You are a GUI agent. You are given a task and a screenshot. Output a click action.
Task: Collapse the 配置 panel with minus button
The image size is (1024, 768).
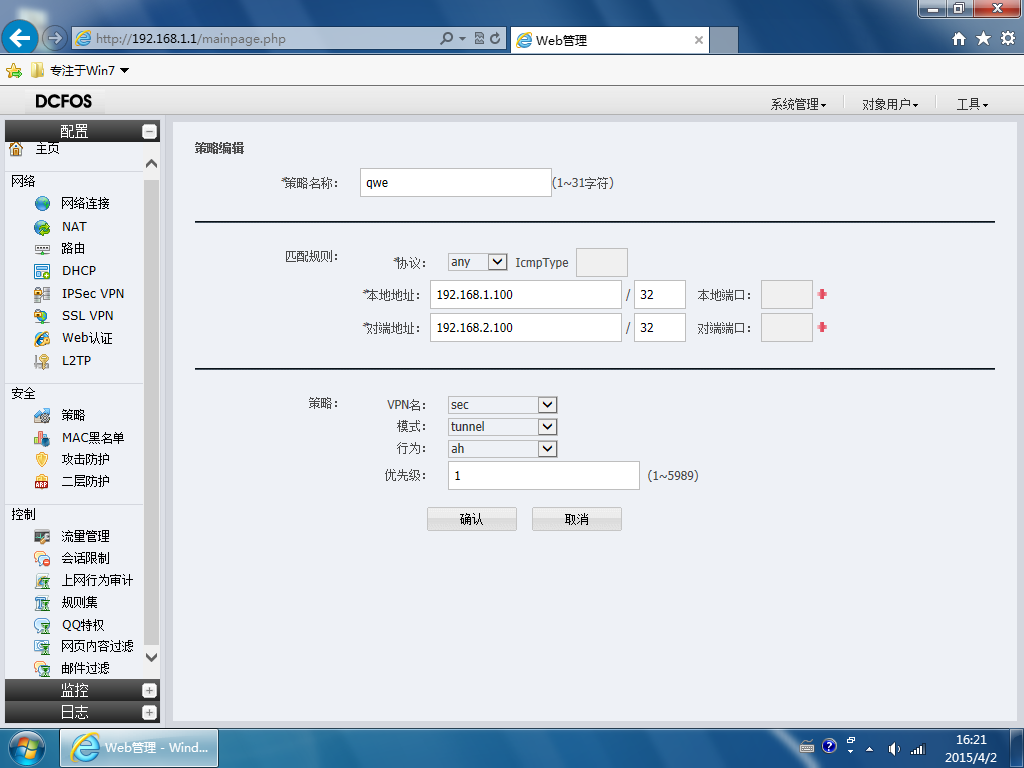150,131
